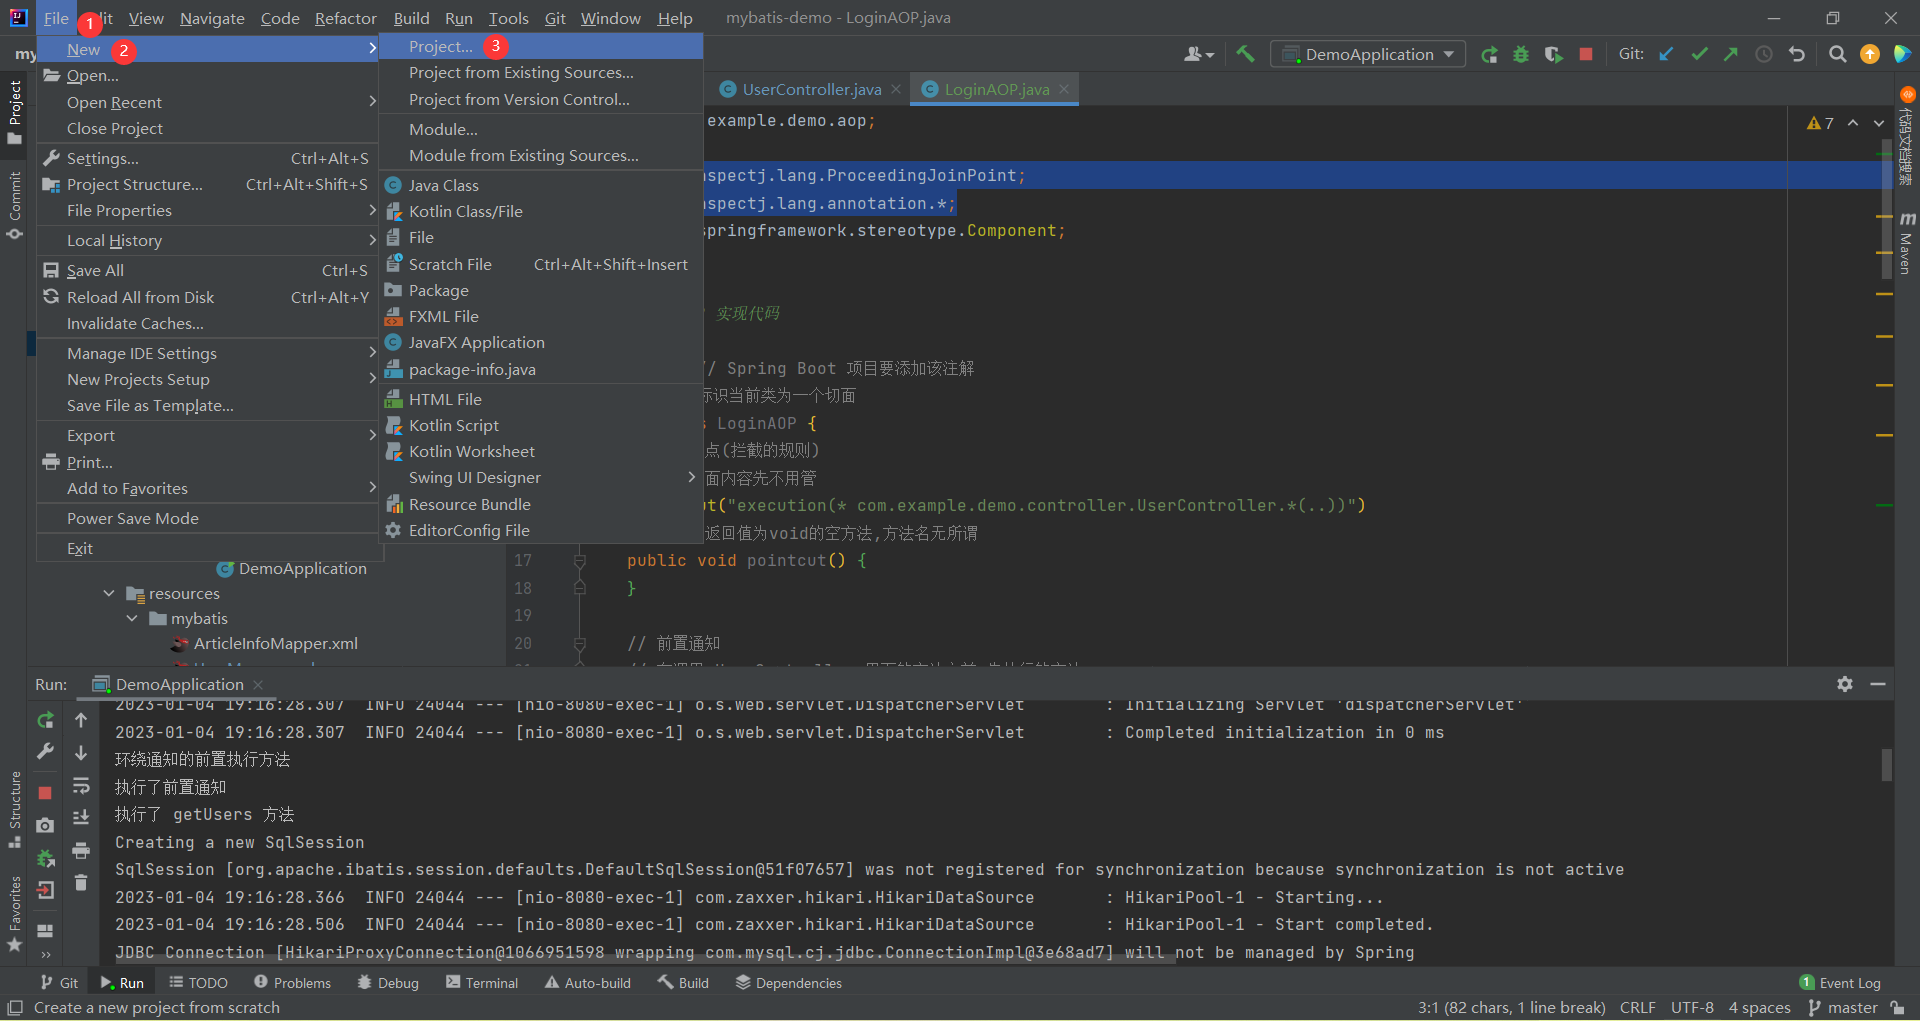Go to next highlighted error arrow
The height and width of the screenshot is (1021, 1920).
[x=1878, y=123]
